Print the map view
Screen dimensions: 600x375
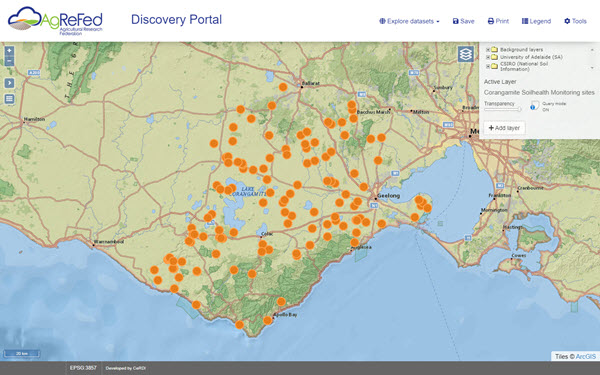pyautogui.click(x=498, y=21)
